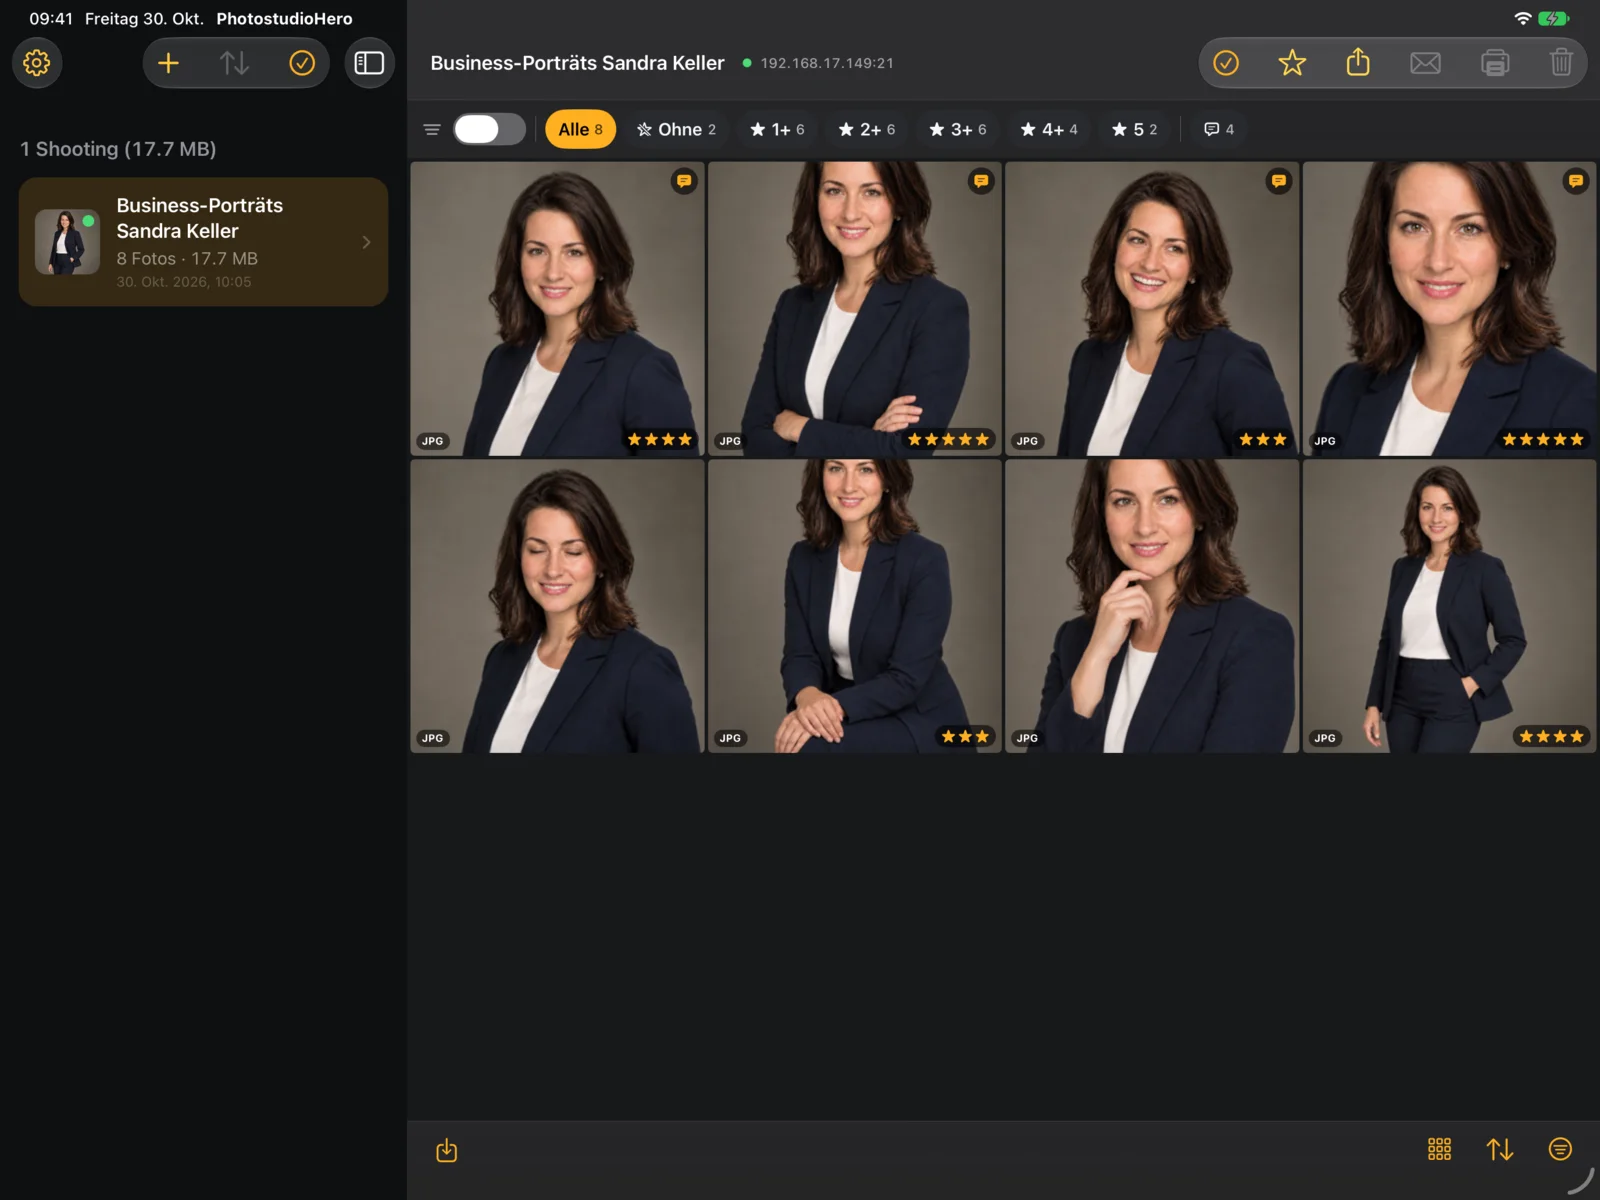Open the seated three-star portrait thumbnail
Image resolution: width=1600 pixels, height=1200 pixels.
[x=855, y=606]
